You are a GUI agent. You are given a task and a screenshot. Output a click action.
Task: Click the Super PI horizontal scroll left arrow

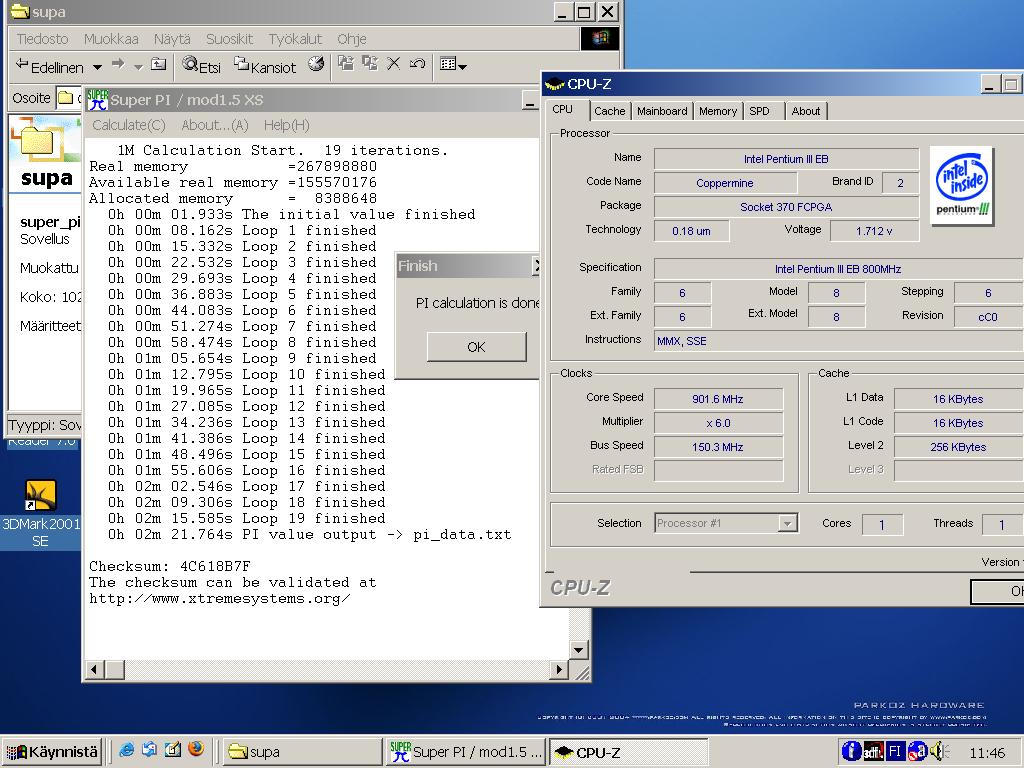pyautogui.click(x=94, y=669)
